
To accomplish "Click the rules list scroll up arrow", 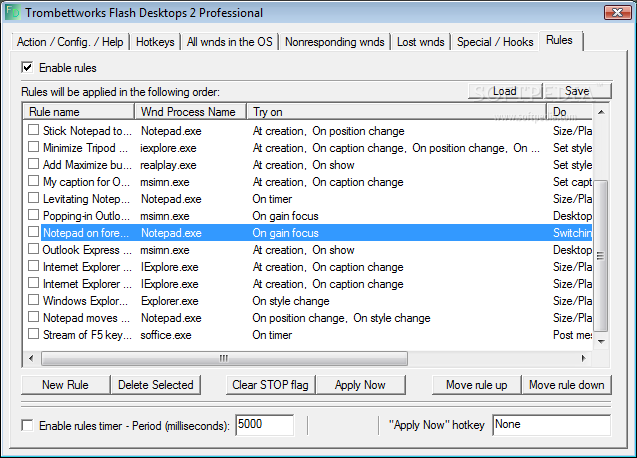I will 601,112.
